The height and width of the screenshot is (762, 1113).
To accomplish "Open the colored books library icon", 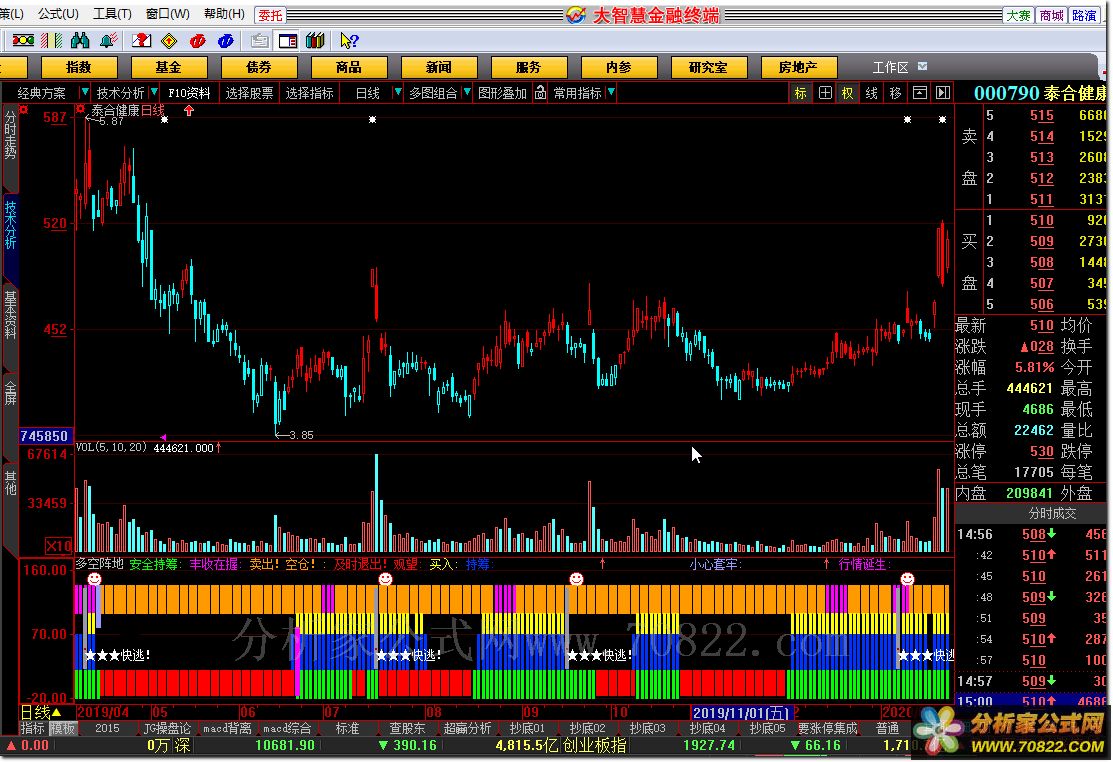I will coord(315,40).
